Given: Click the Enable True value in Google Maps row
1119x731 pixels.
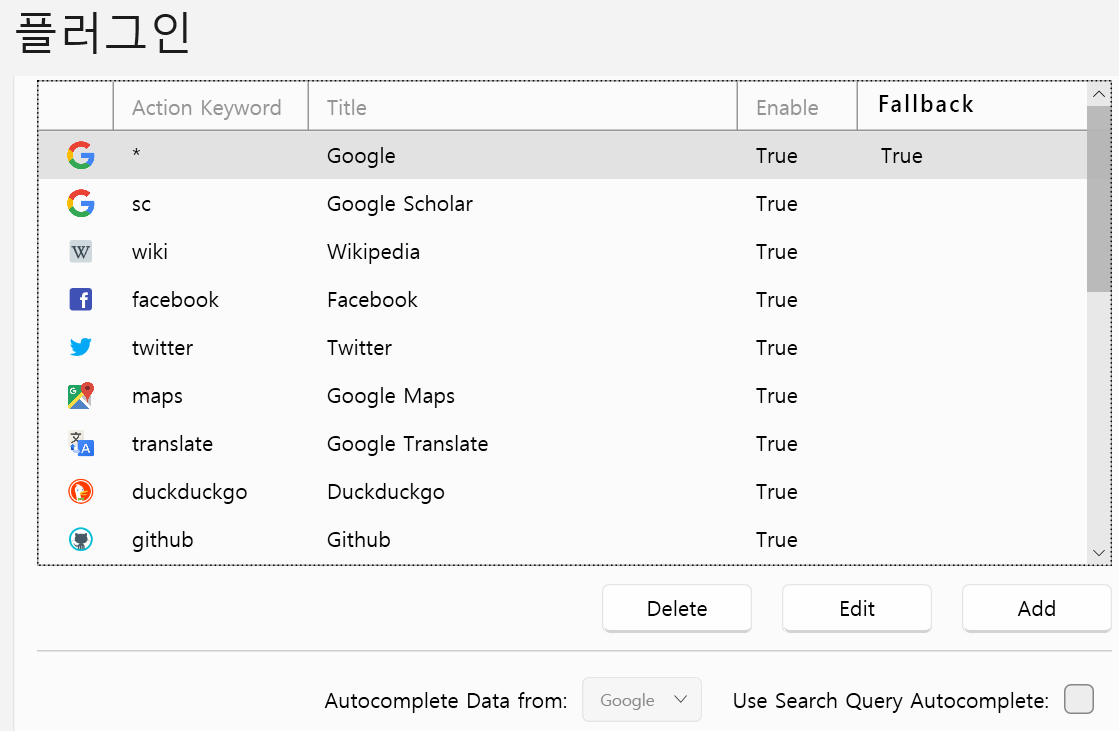Looking at the screenshot, I should pyautogui.click(x=776, y=395).
